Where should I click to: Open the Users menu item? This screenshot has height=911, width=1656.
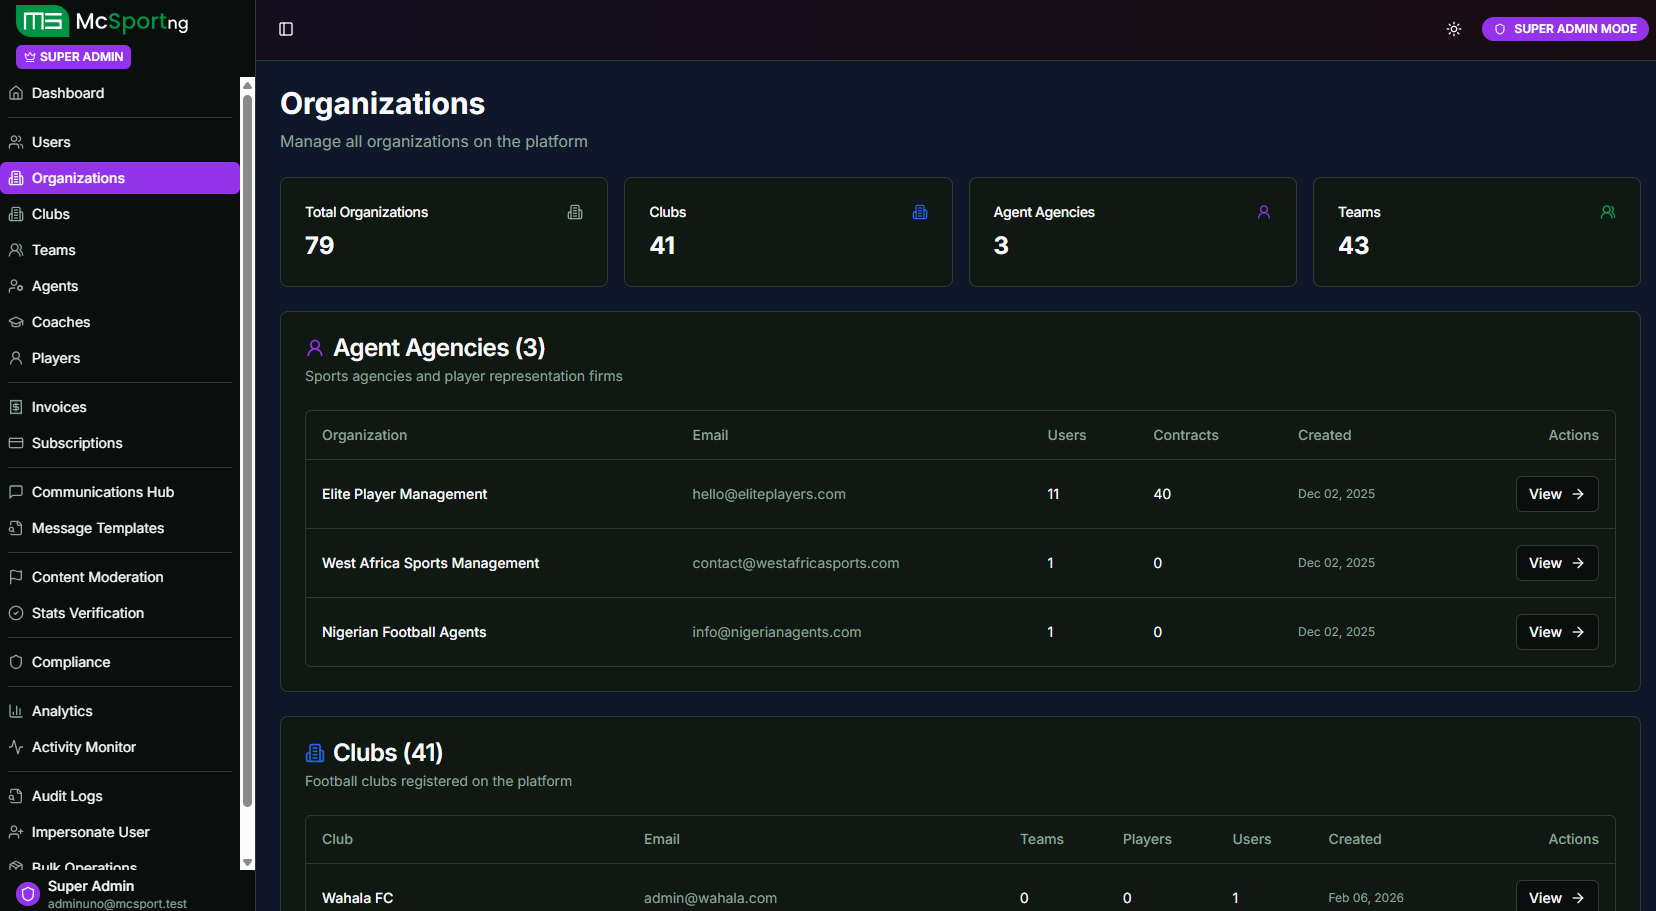pyautogui.click(x=51, y=142)
